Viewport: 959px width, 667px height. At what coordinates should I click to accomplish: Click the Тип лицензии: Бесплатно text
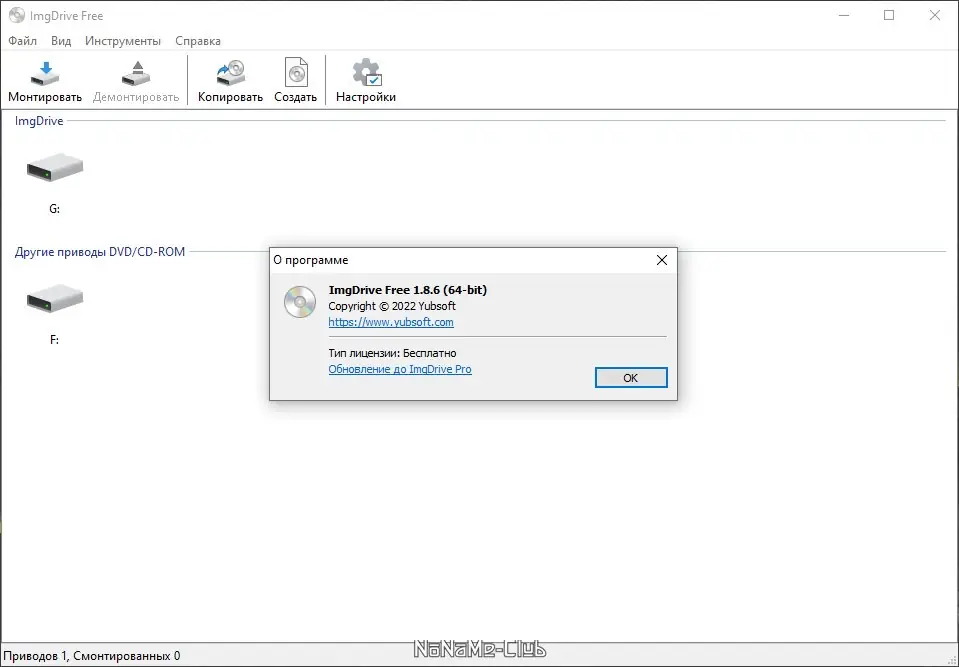pyautogui.click(x=393, y=353)
